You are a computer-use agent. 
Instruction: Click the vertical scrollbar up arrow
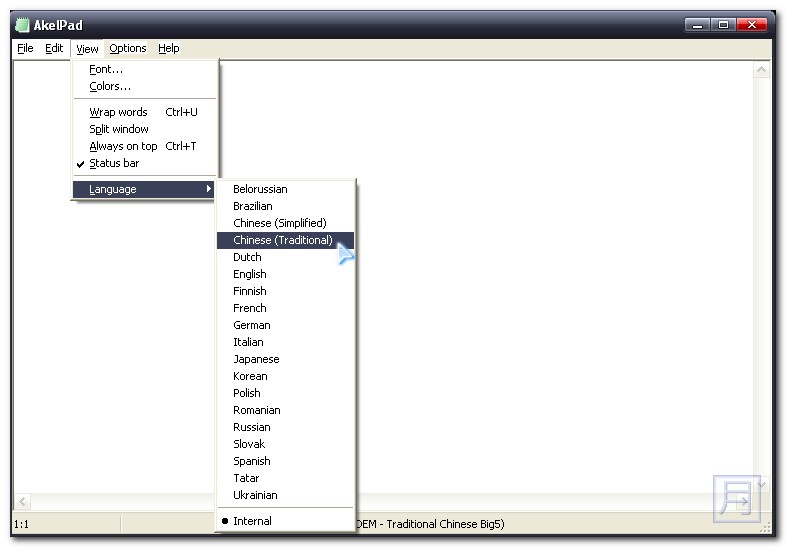pyautogui.click(x=761, y=71)
